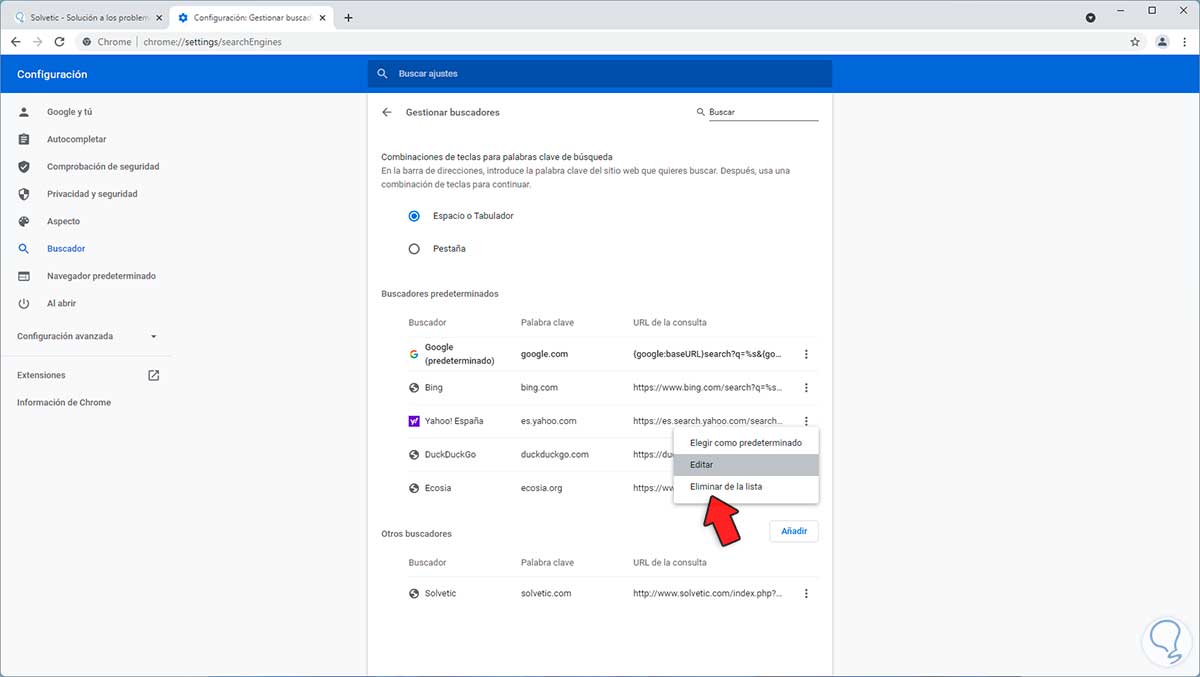Click the Privacidad y seguridad shield icon
Screen dimensions: 1200x677
pos(24,194)
